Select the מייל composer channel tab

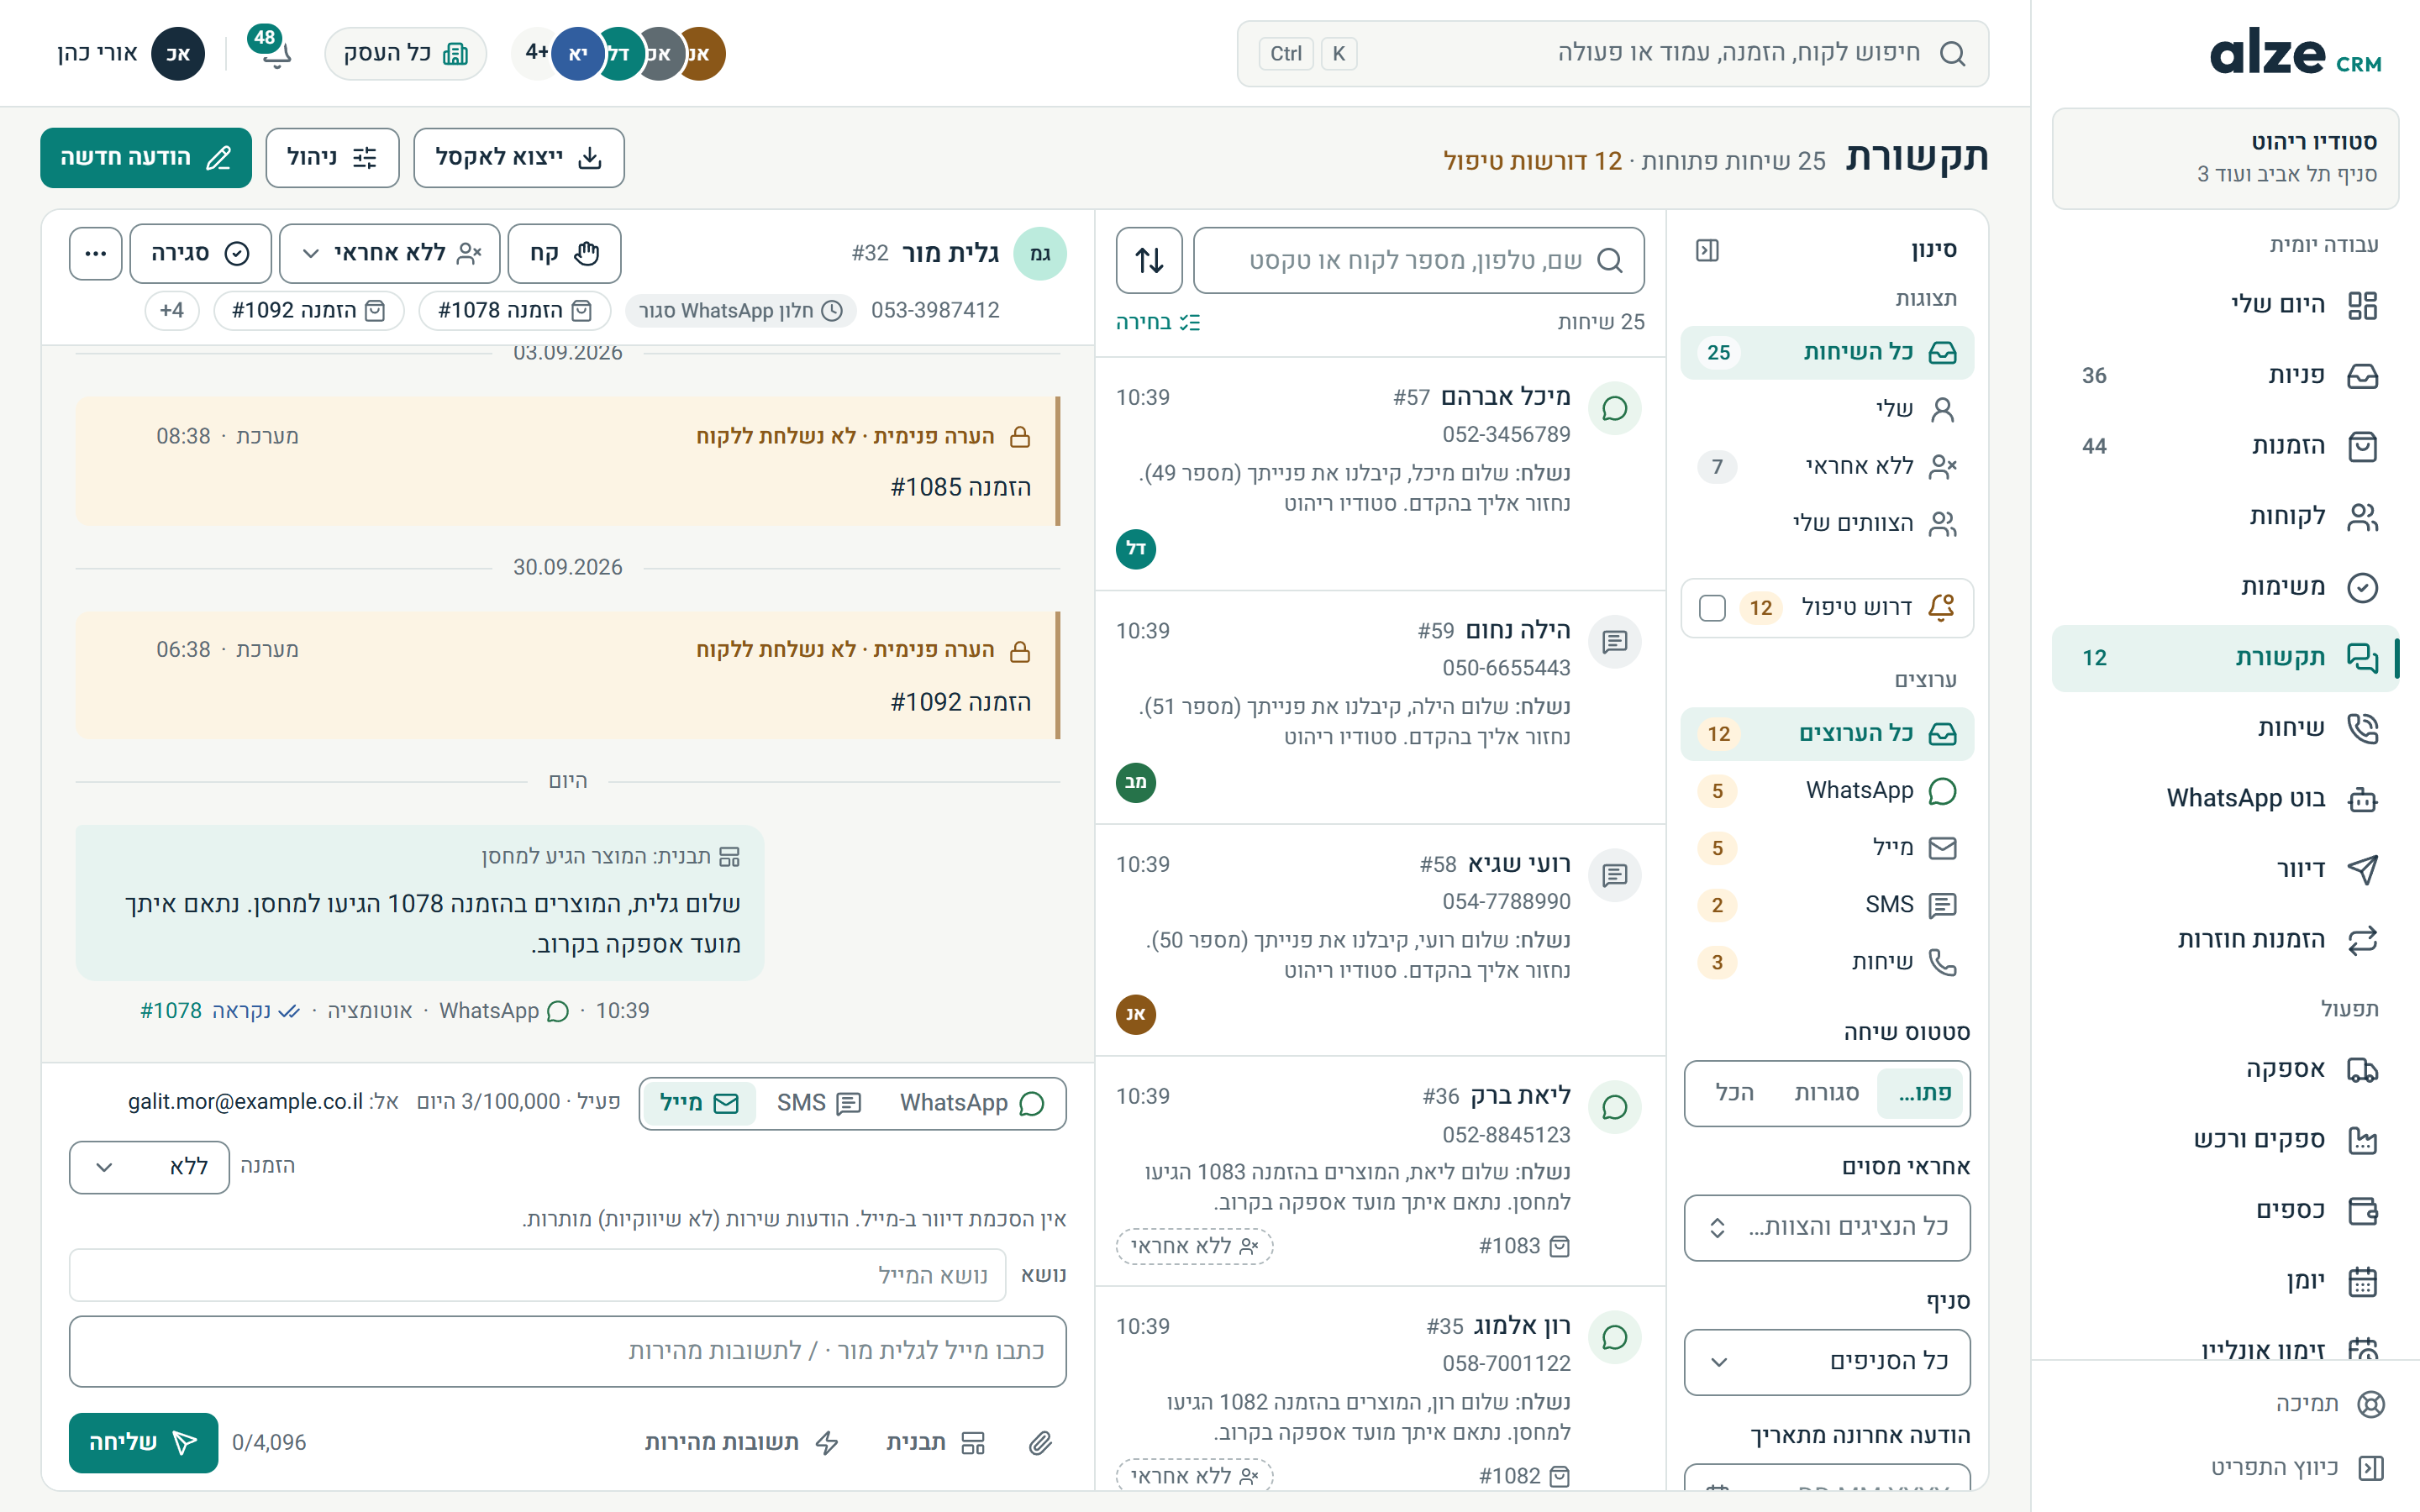pos(699,1103)
